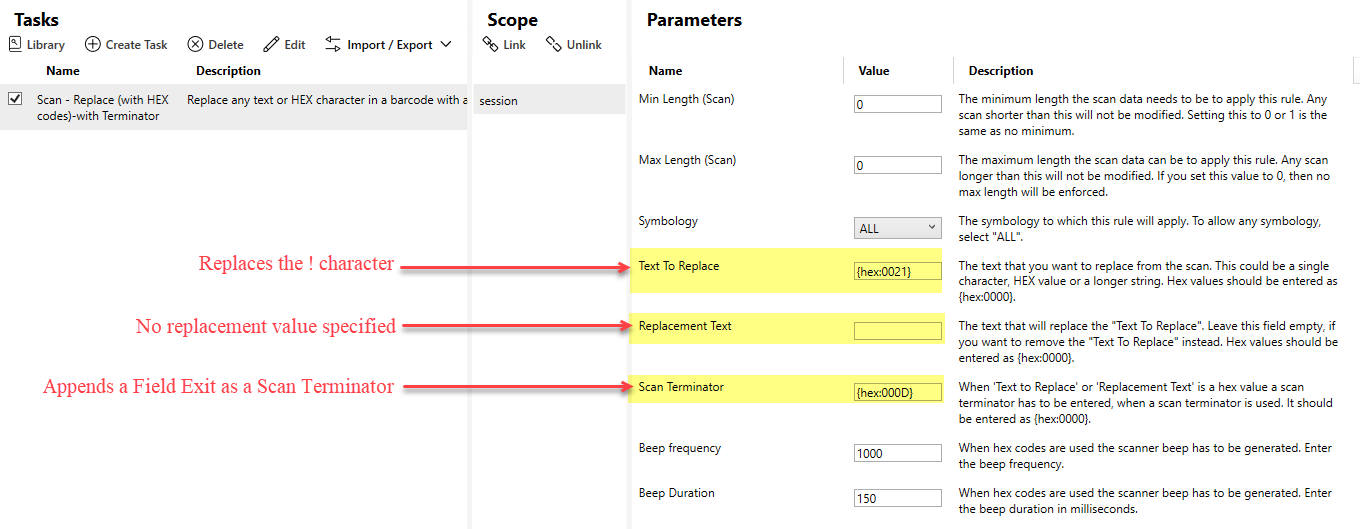Open the task Library

(37, 45)
